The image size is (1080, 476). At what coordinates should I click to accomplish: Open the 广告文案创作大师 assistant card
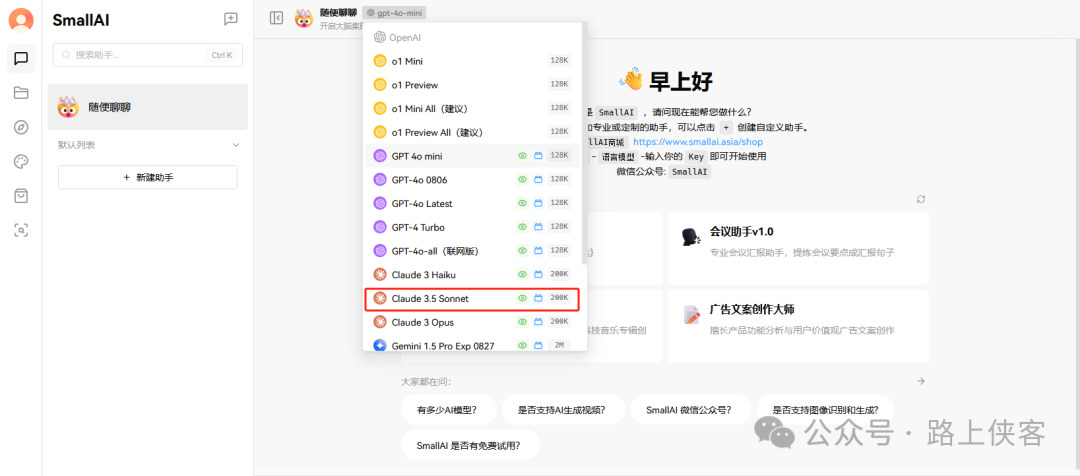point(798,326)
